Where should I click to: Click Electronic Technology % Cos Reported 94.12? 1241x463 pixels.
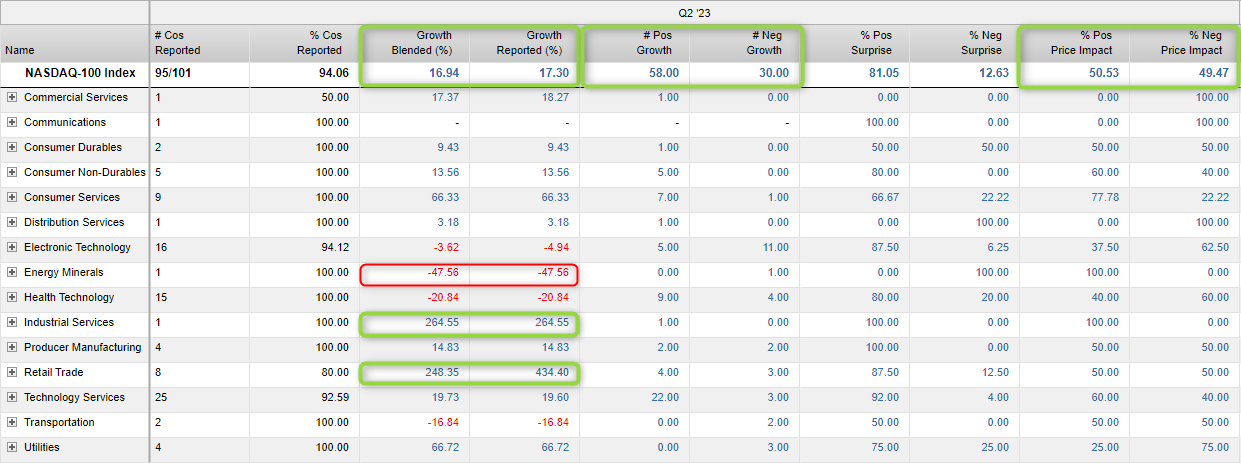(335, 248)
